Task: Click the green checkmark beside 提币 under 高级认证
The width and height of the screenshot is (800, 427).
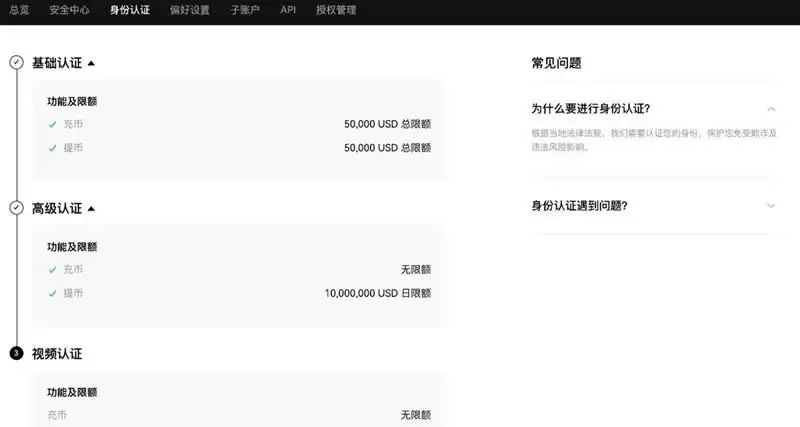Action: click(x=52, y=293)
